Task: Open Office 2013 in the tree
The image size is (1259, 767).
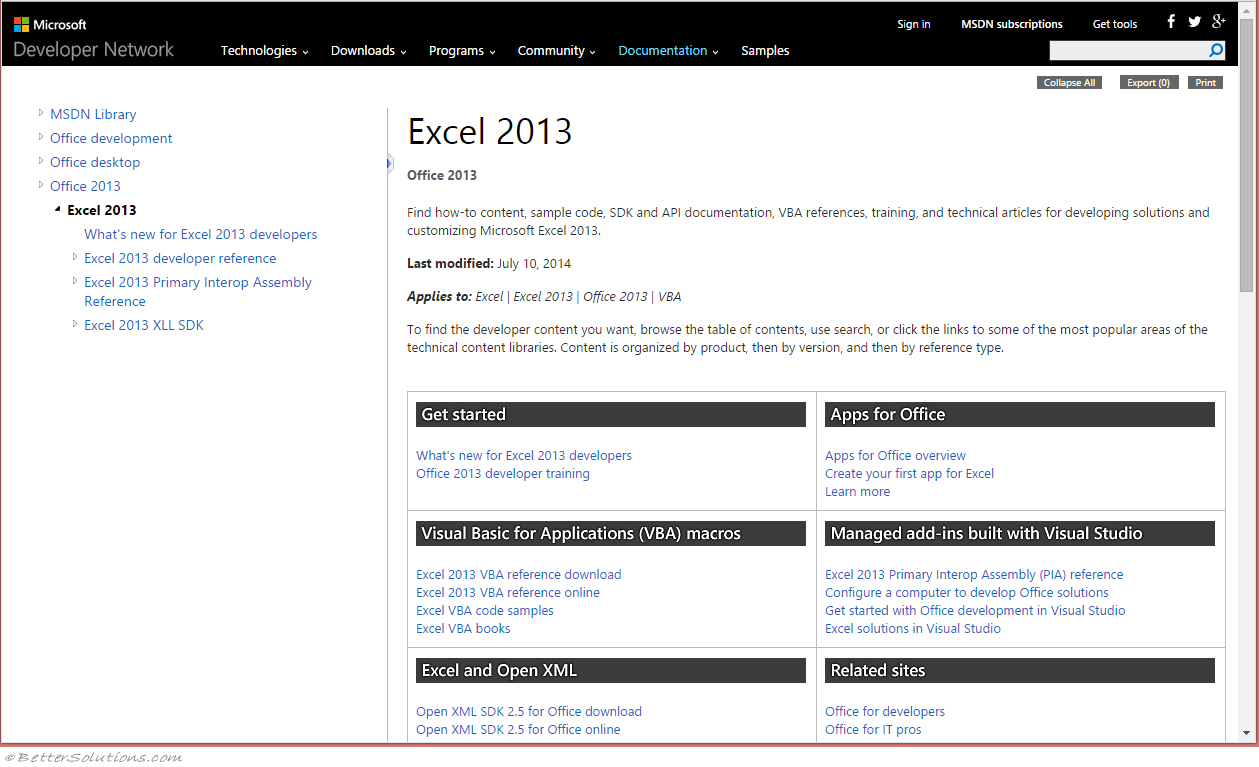Action: tap(85, 186)
